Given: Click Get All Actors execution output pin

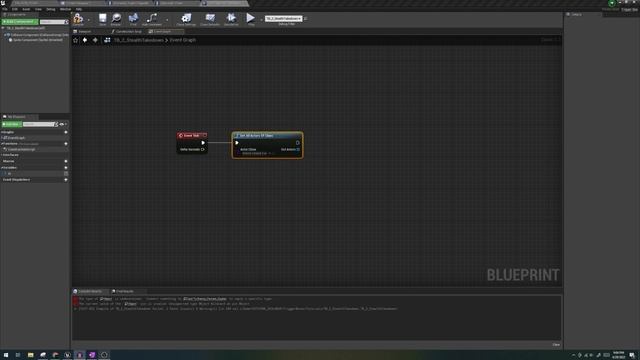Looking at the screenshot, I should pos(298,143).
